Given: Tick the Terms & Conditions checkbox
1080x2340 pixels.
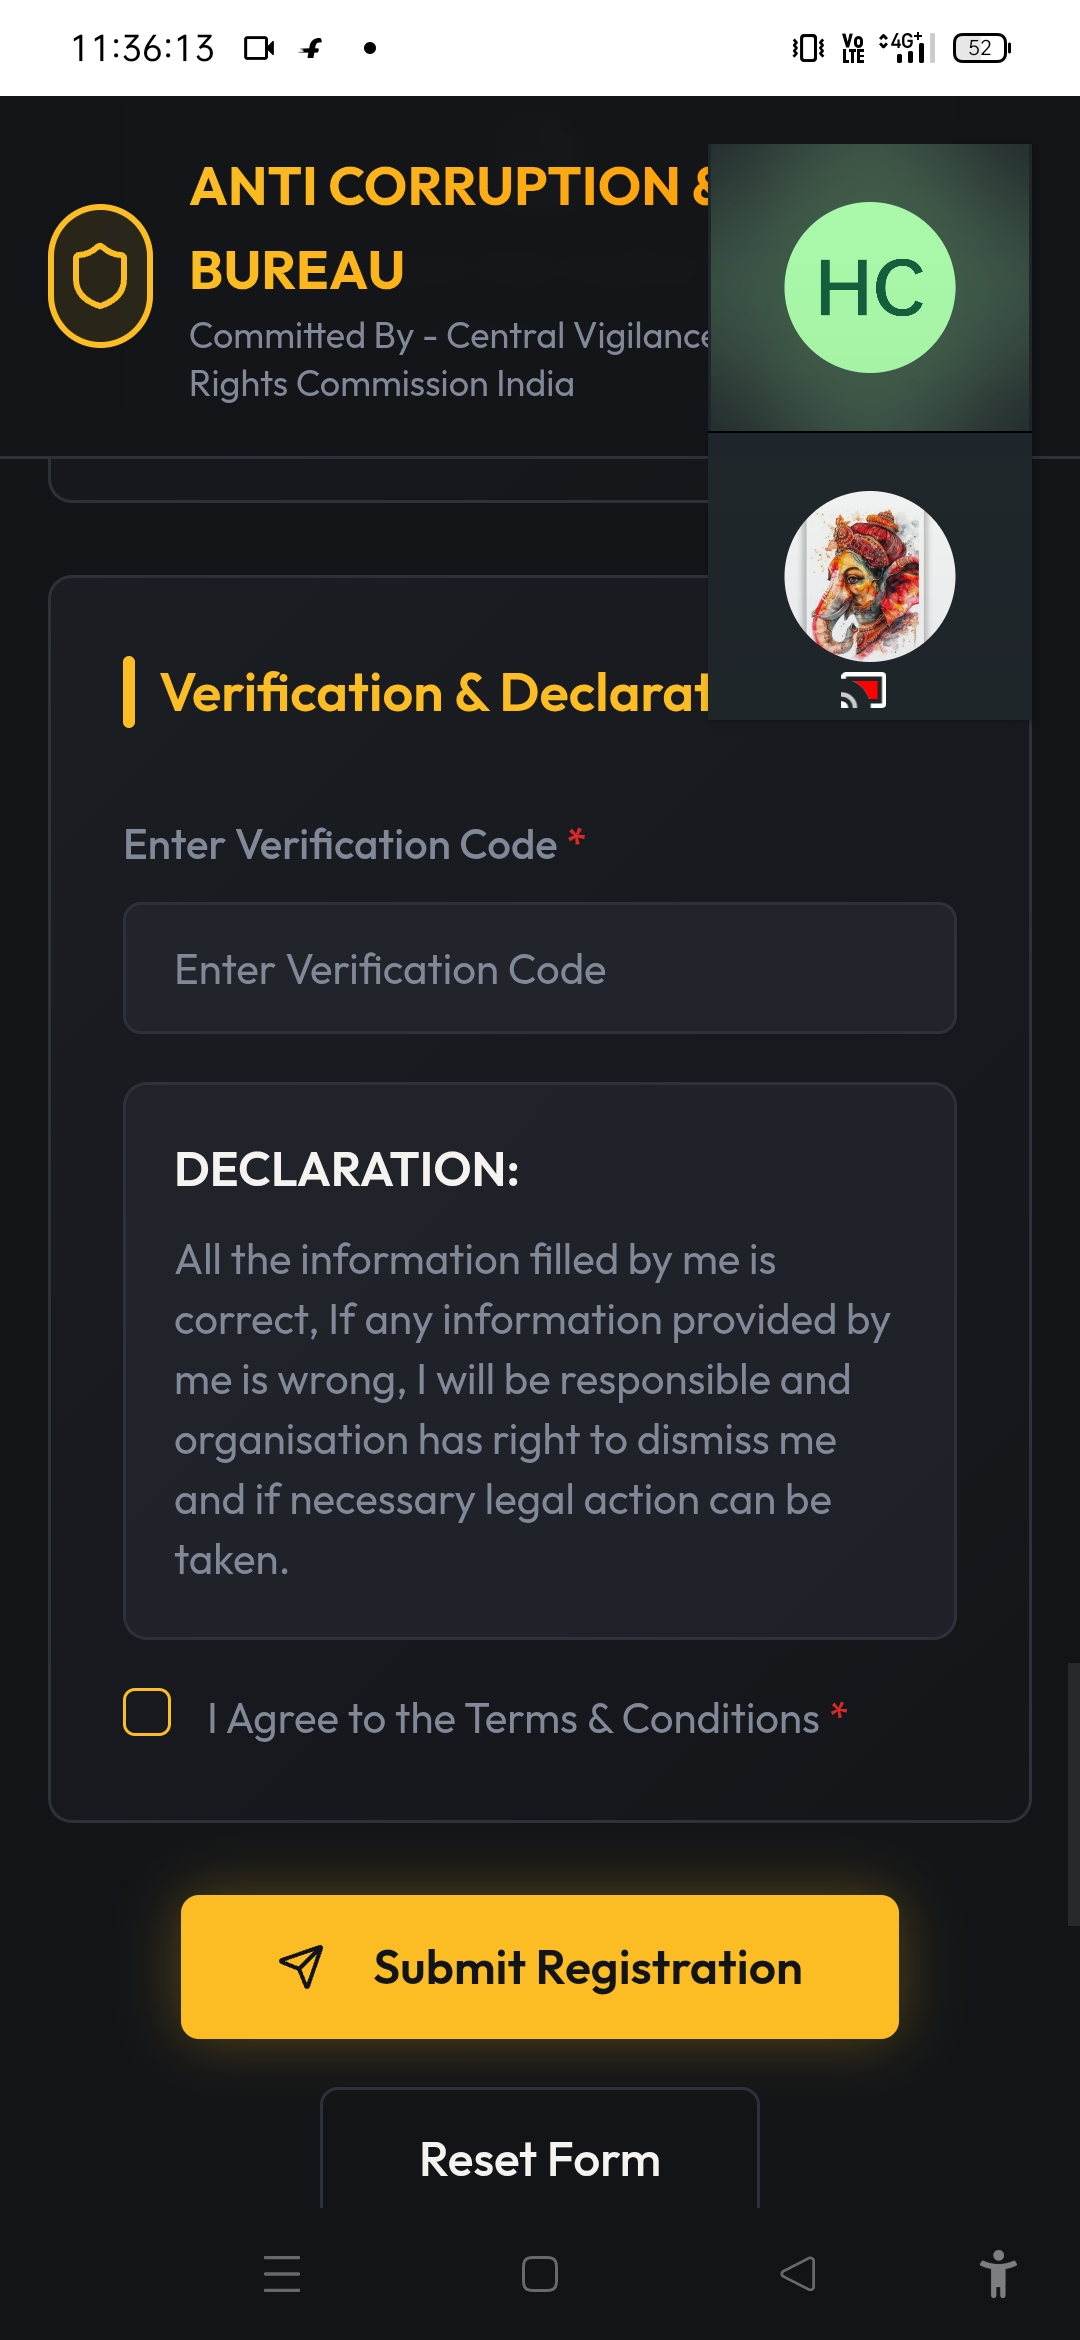Looking at the screenshot, I should (147, 1712).
